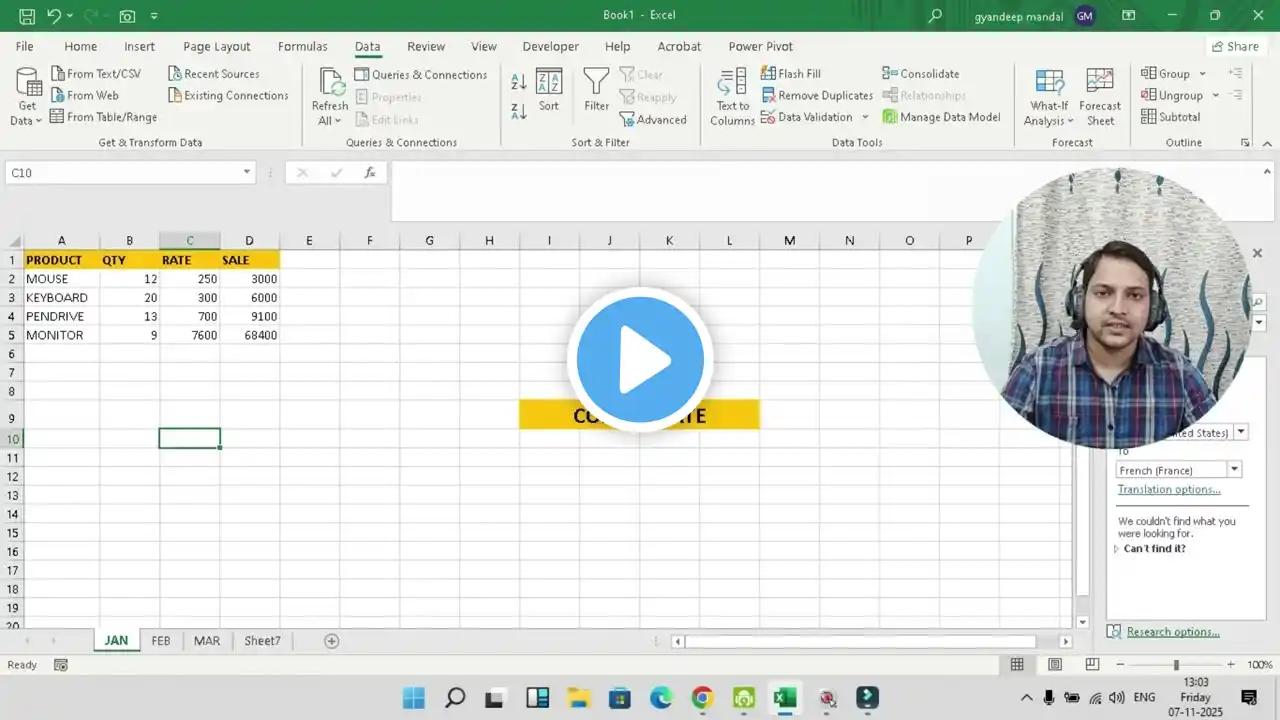Click the zoom in plus button
This screenshot has height=720, width=1280.
click(1231, 665)
